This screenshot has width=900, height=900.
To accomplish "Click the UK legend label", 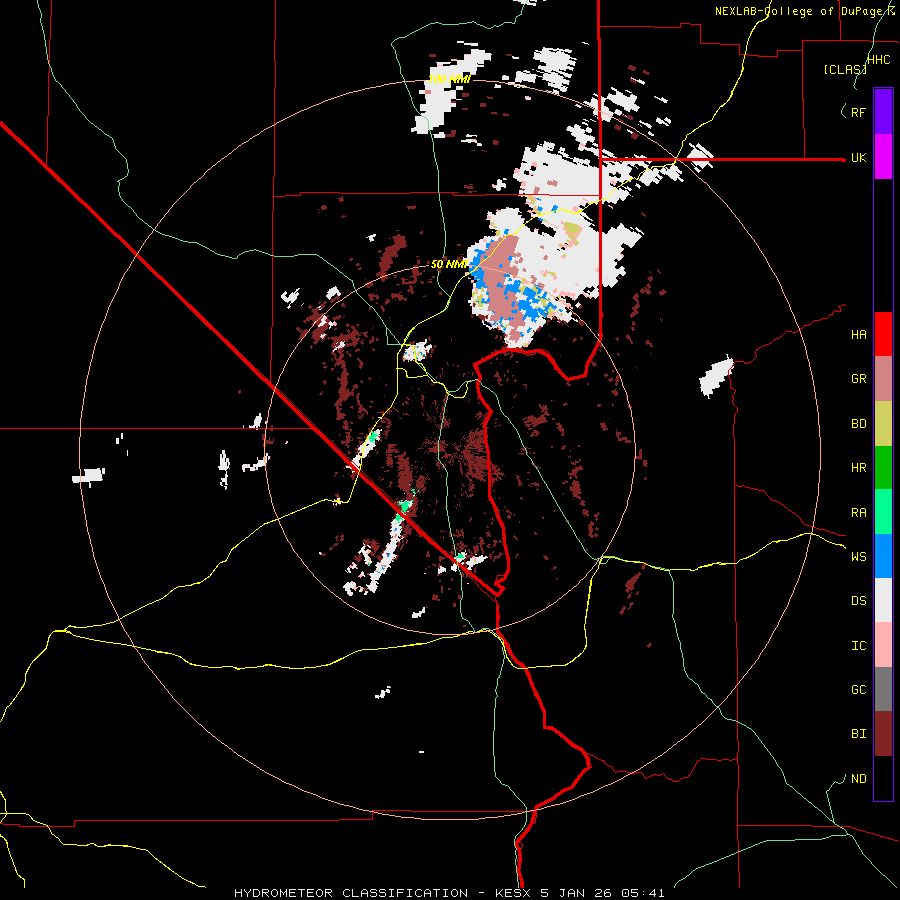I will pyautogui.click(x=858, y=157).
